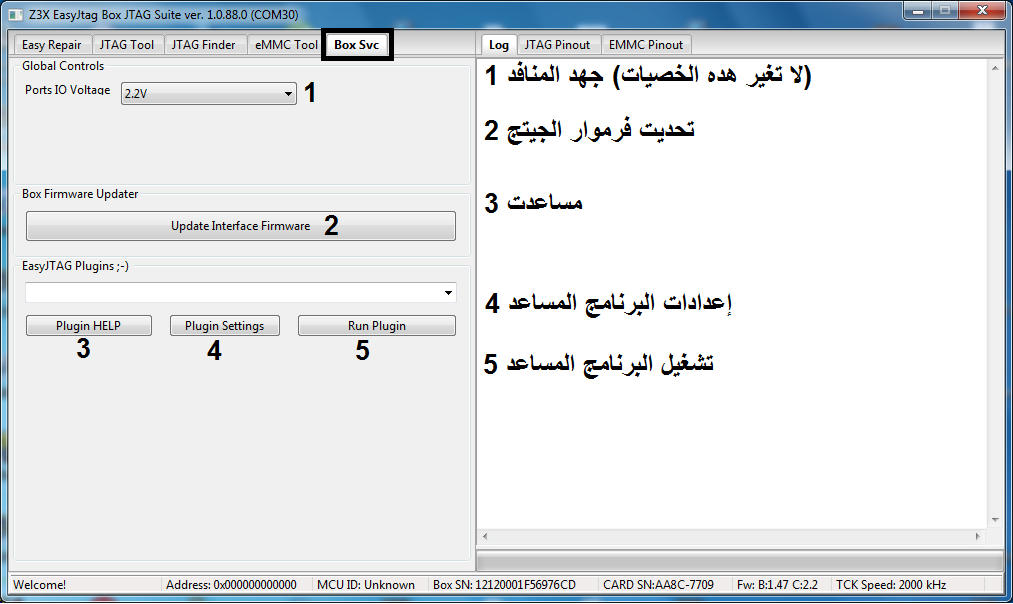Close the Z3X EasyJtag window
Viewport: 1013px width, 604px height.
point(982,10)
